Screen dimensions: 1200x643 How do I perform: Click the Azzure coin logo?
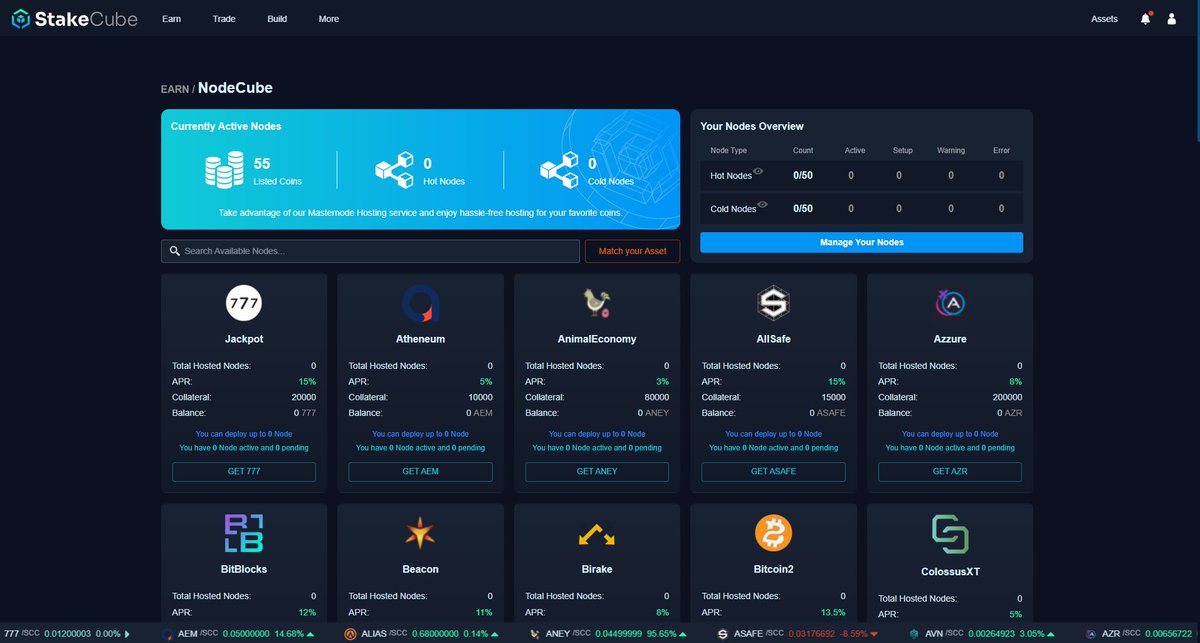(950, 302)
